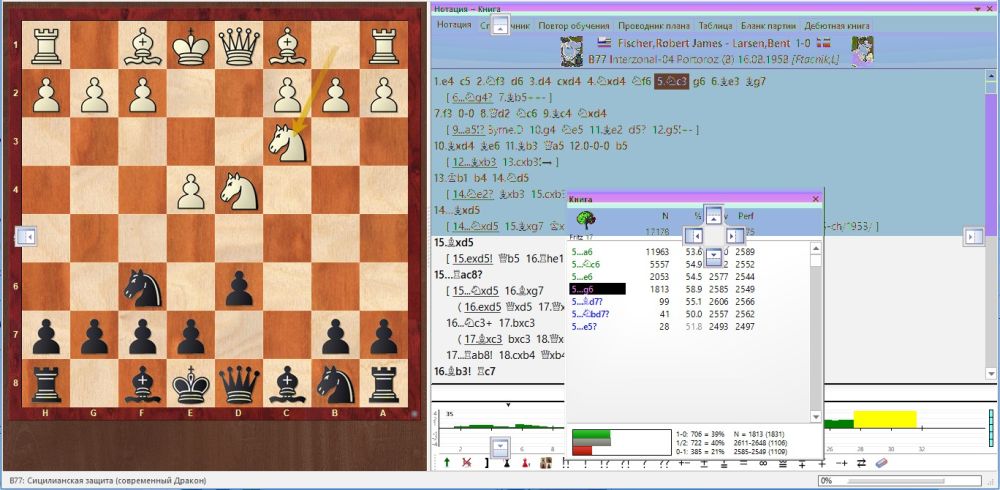Viewport: 1000px width, 490px height.
Task: Open the pane menu arrow beside the notation close button
Action: pos(976,8)
